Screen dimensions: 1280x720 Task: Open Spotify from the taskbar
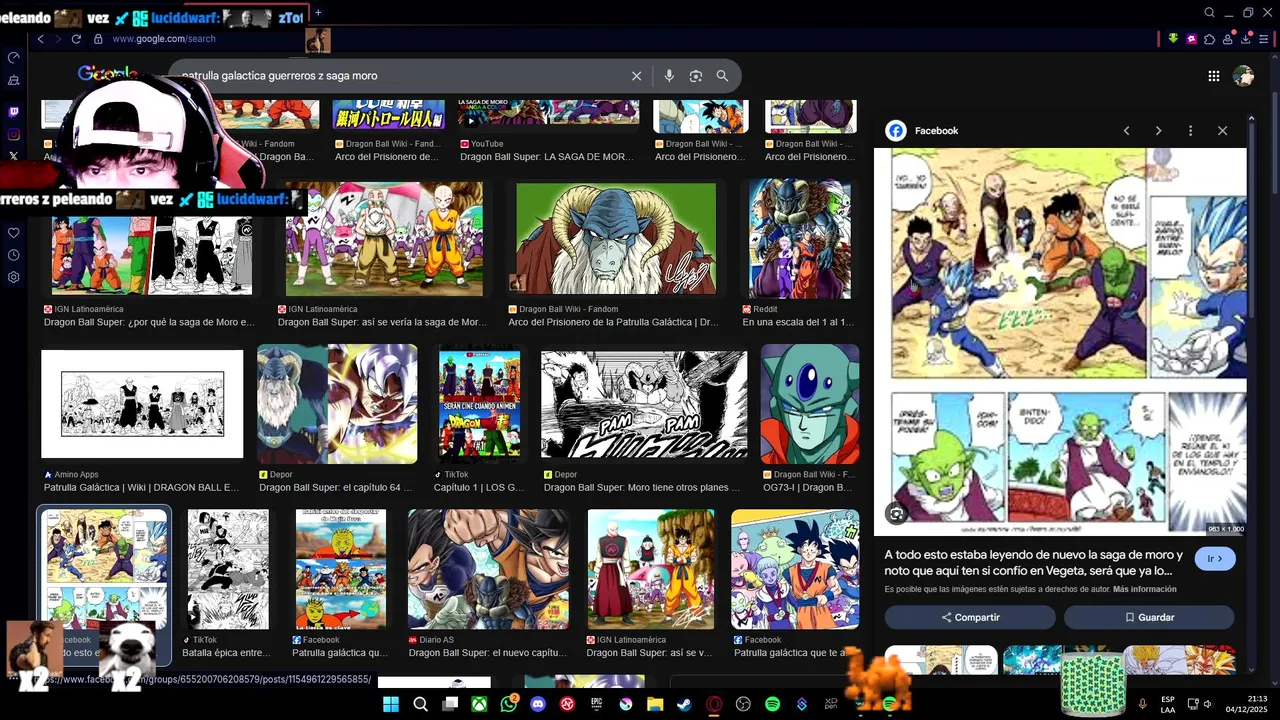[772, 704]
